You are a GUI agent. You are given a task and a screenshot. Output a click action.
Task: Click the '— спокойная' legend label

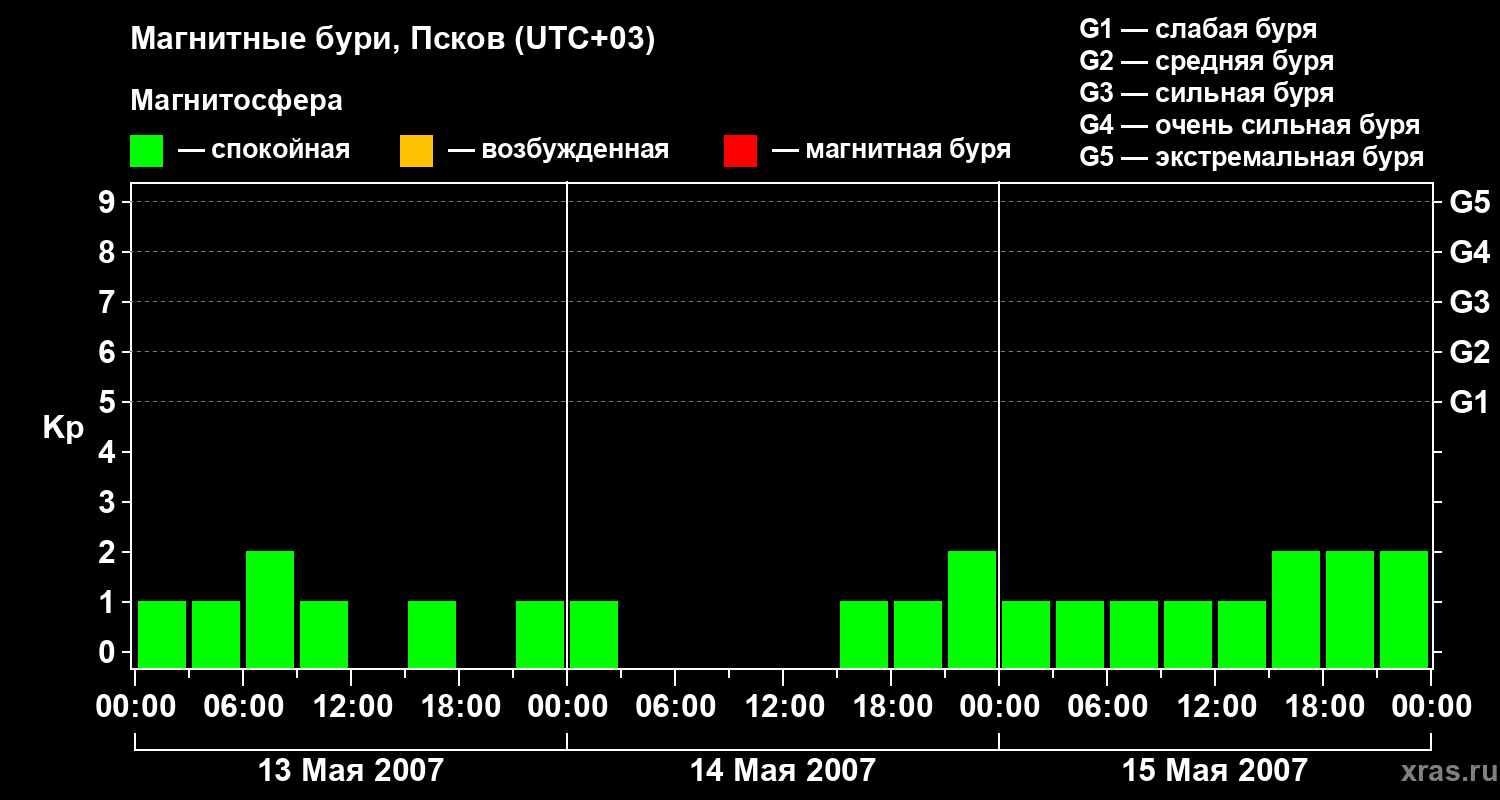point(264,151)
